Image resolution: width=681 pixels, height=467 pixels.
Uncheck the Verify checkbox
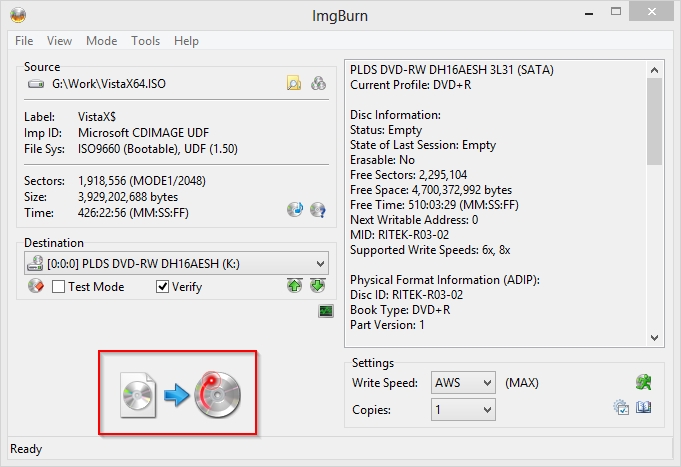(x=162, y=287)
